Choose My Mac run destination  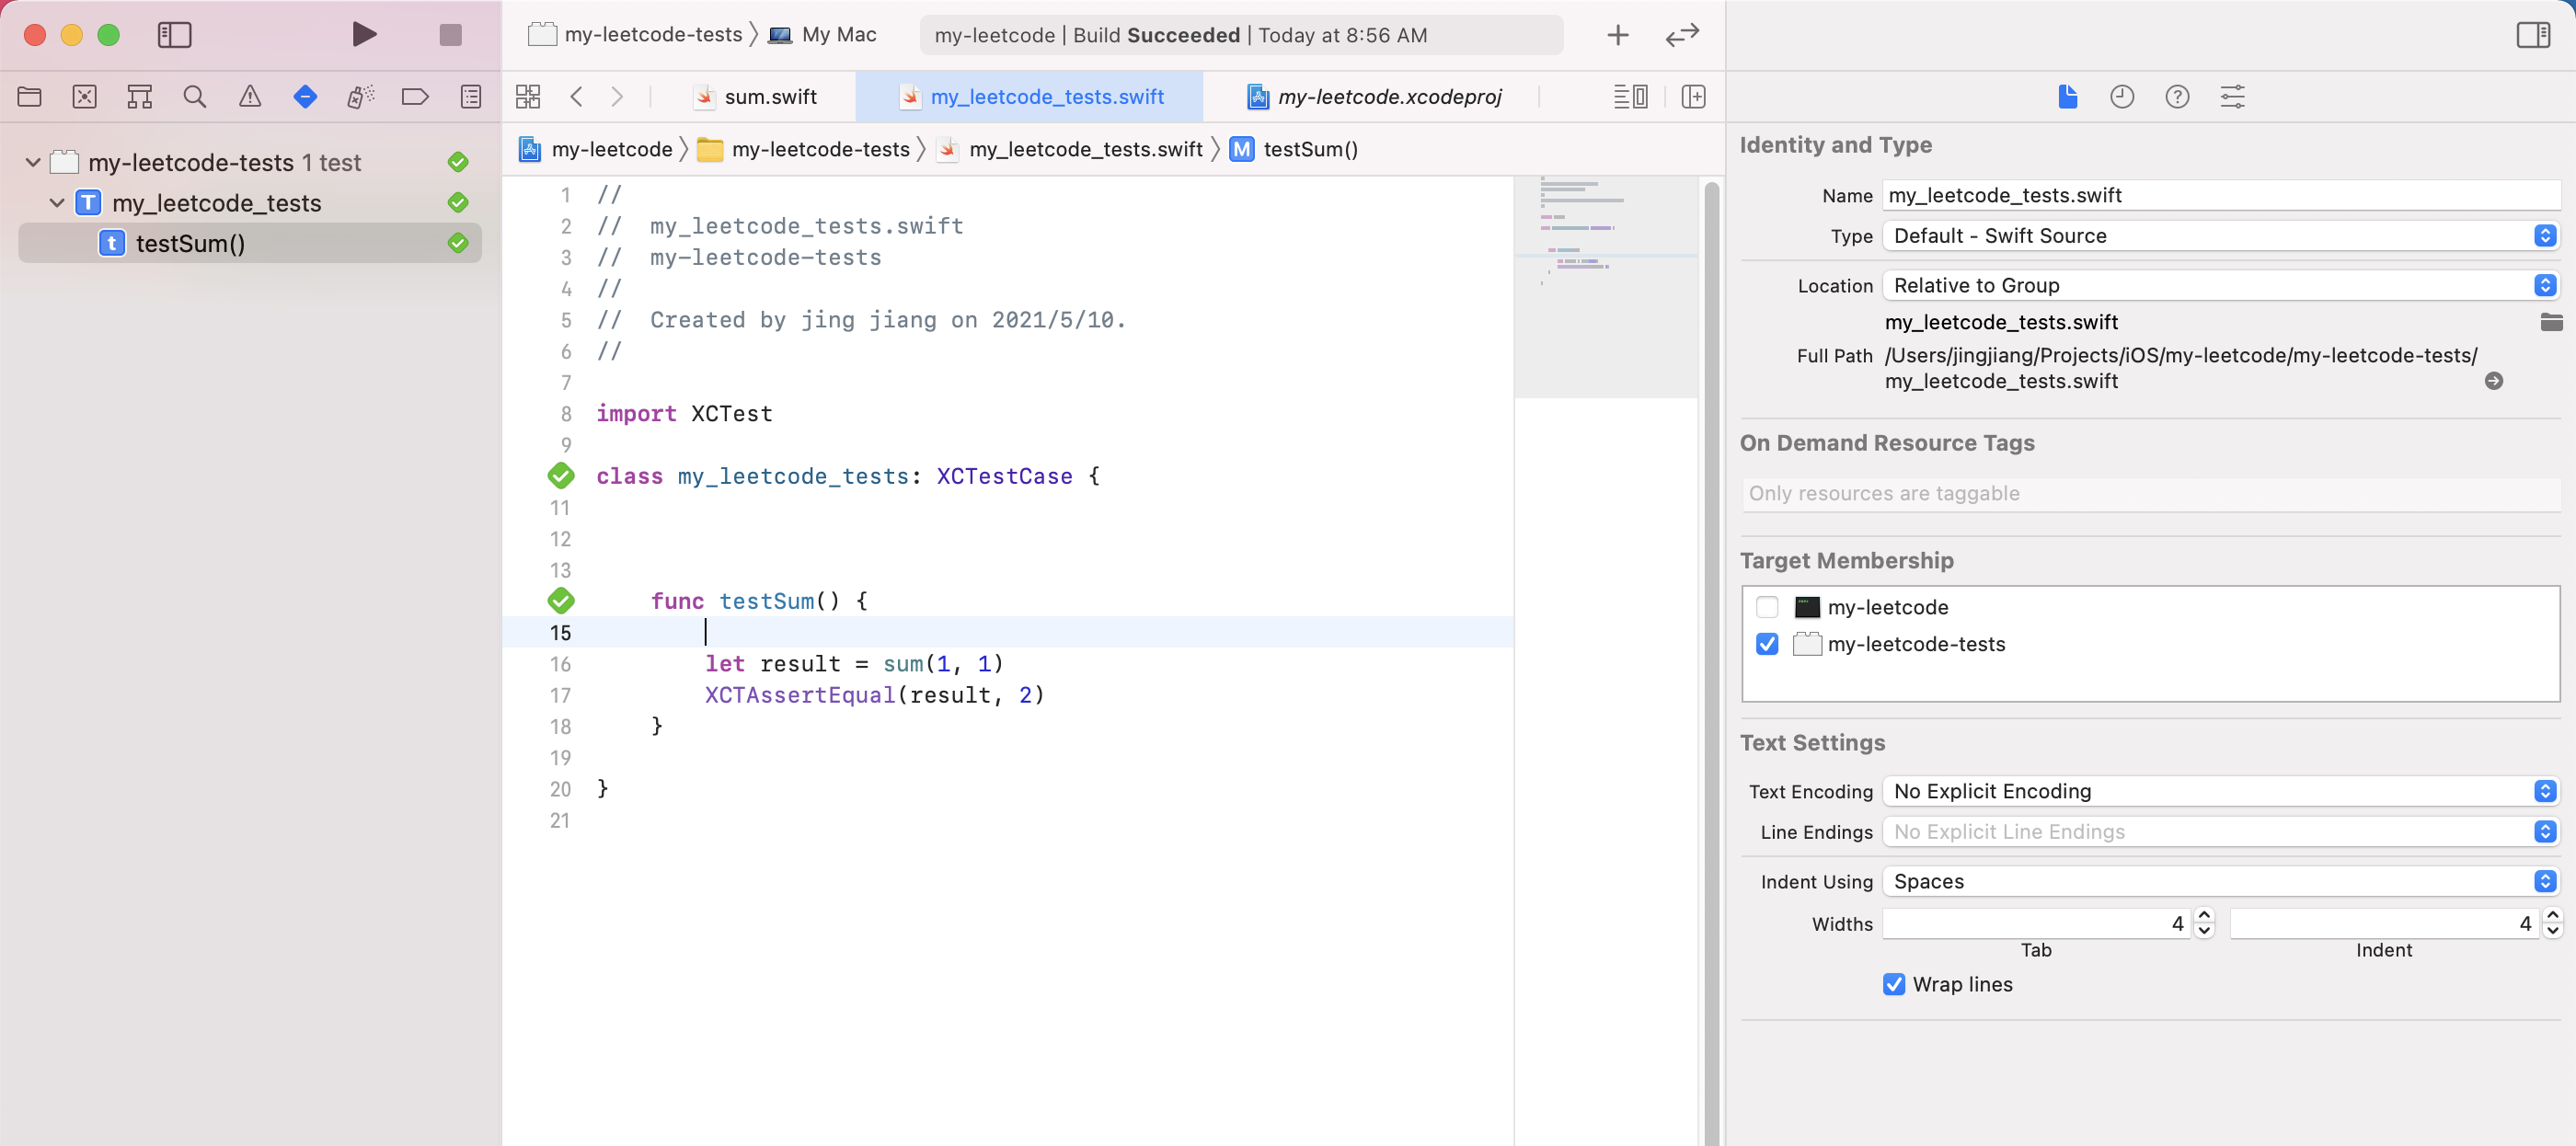point(822,35)
